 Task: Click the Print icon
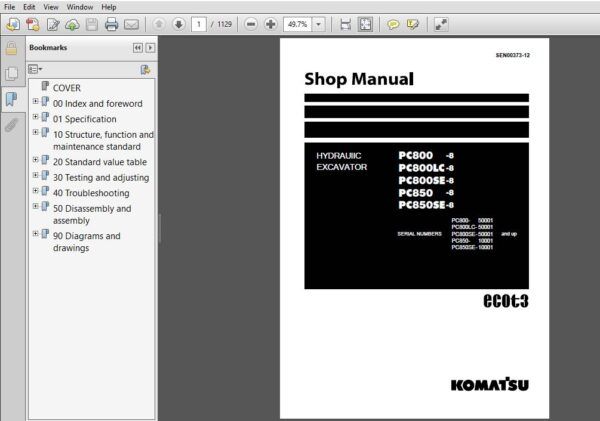(111, 24)
